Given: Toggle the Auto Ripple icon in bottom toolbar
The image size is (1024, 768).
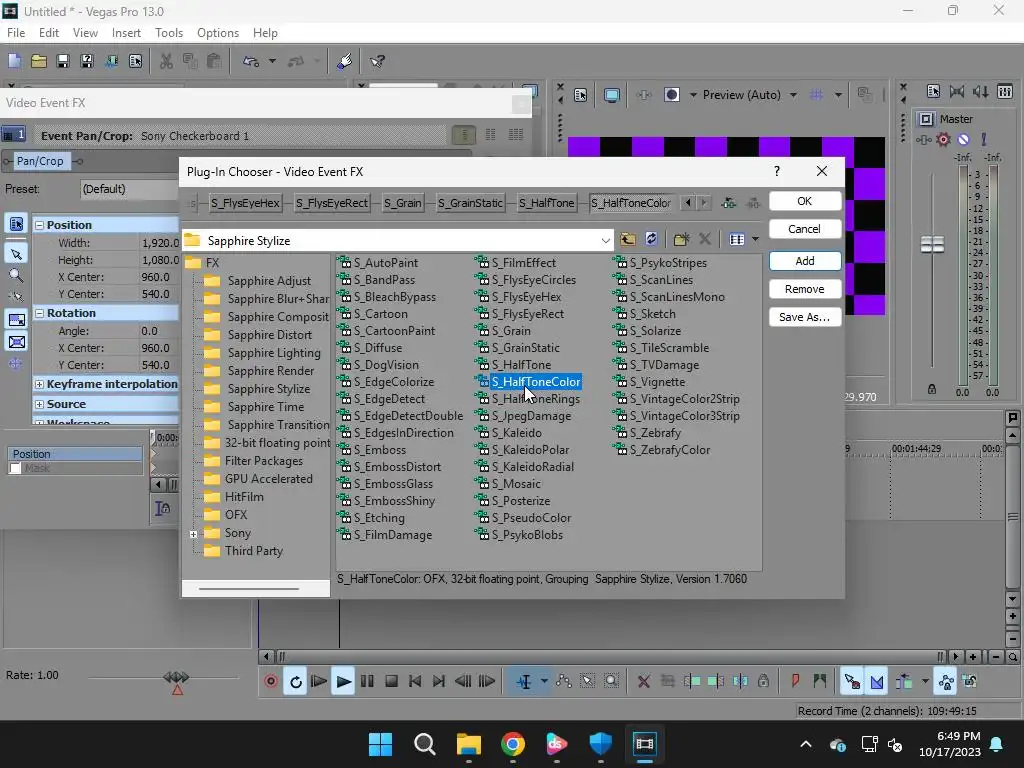Looking at the screenshot, I should (904, 681).
